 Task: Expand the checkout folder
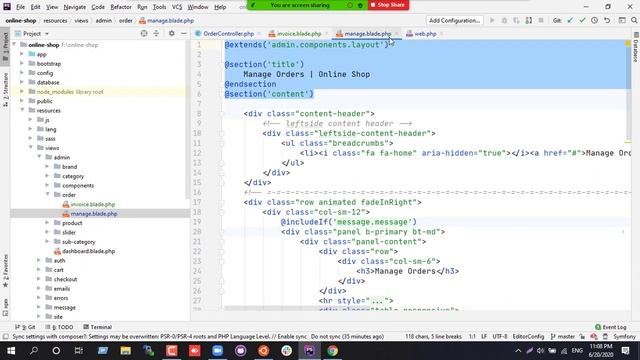(x=39, y=279)
